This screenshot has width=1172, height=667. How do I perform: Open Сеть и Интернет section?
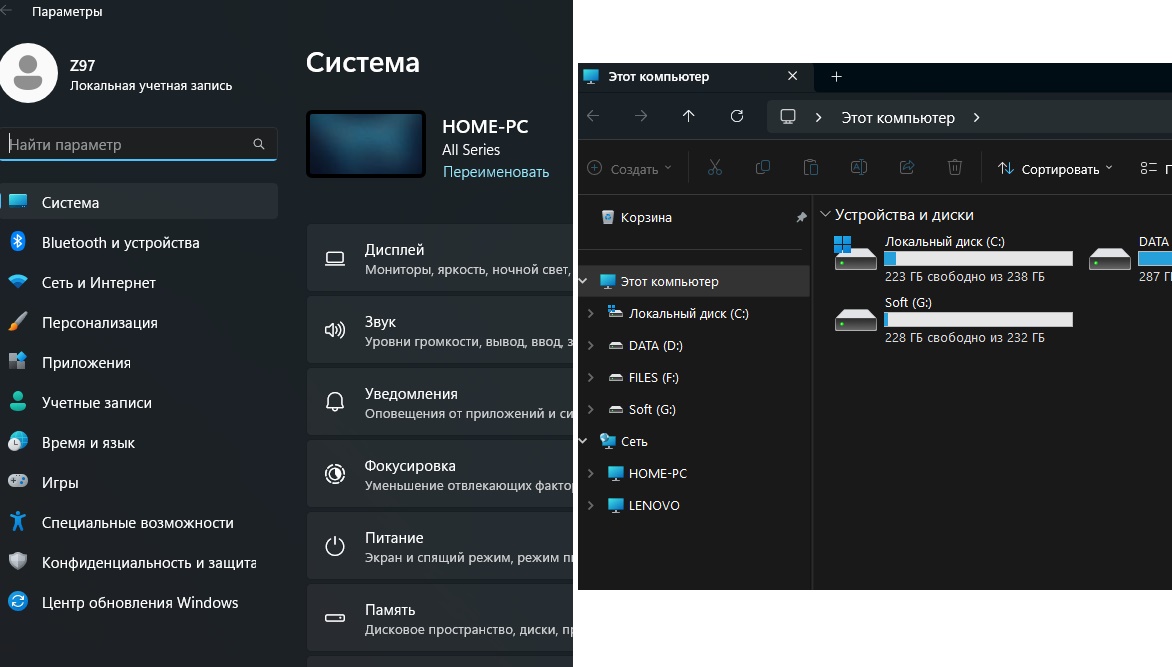139,283
